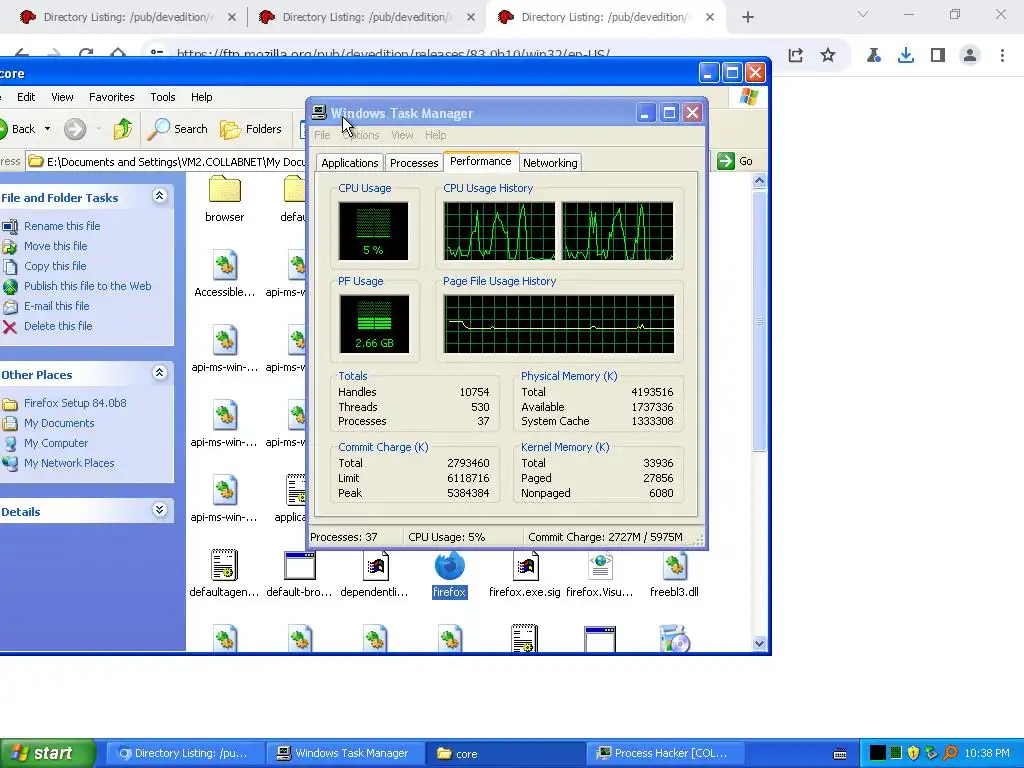1024x768 pixels.
Task: Click Publish this file to the Web
Action: point(88,286)
